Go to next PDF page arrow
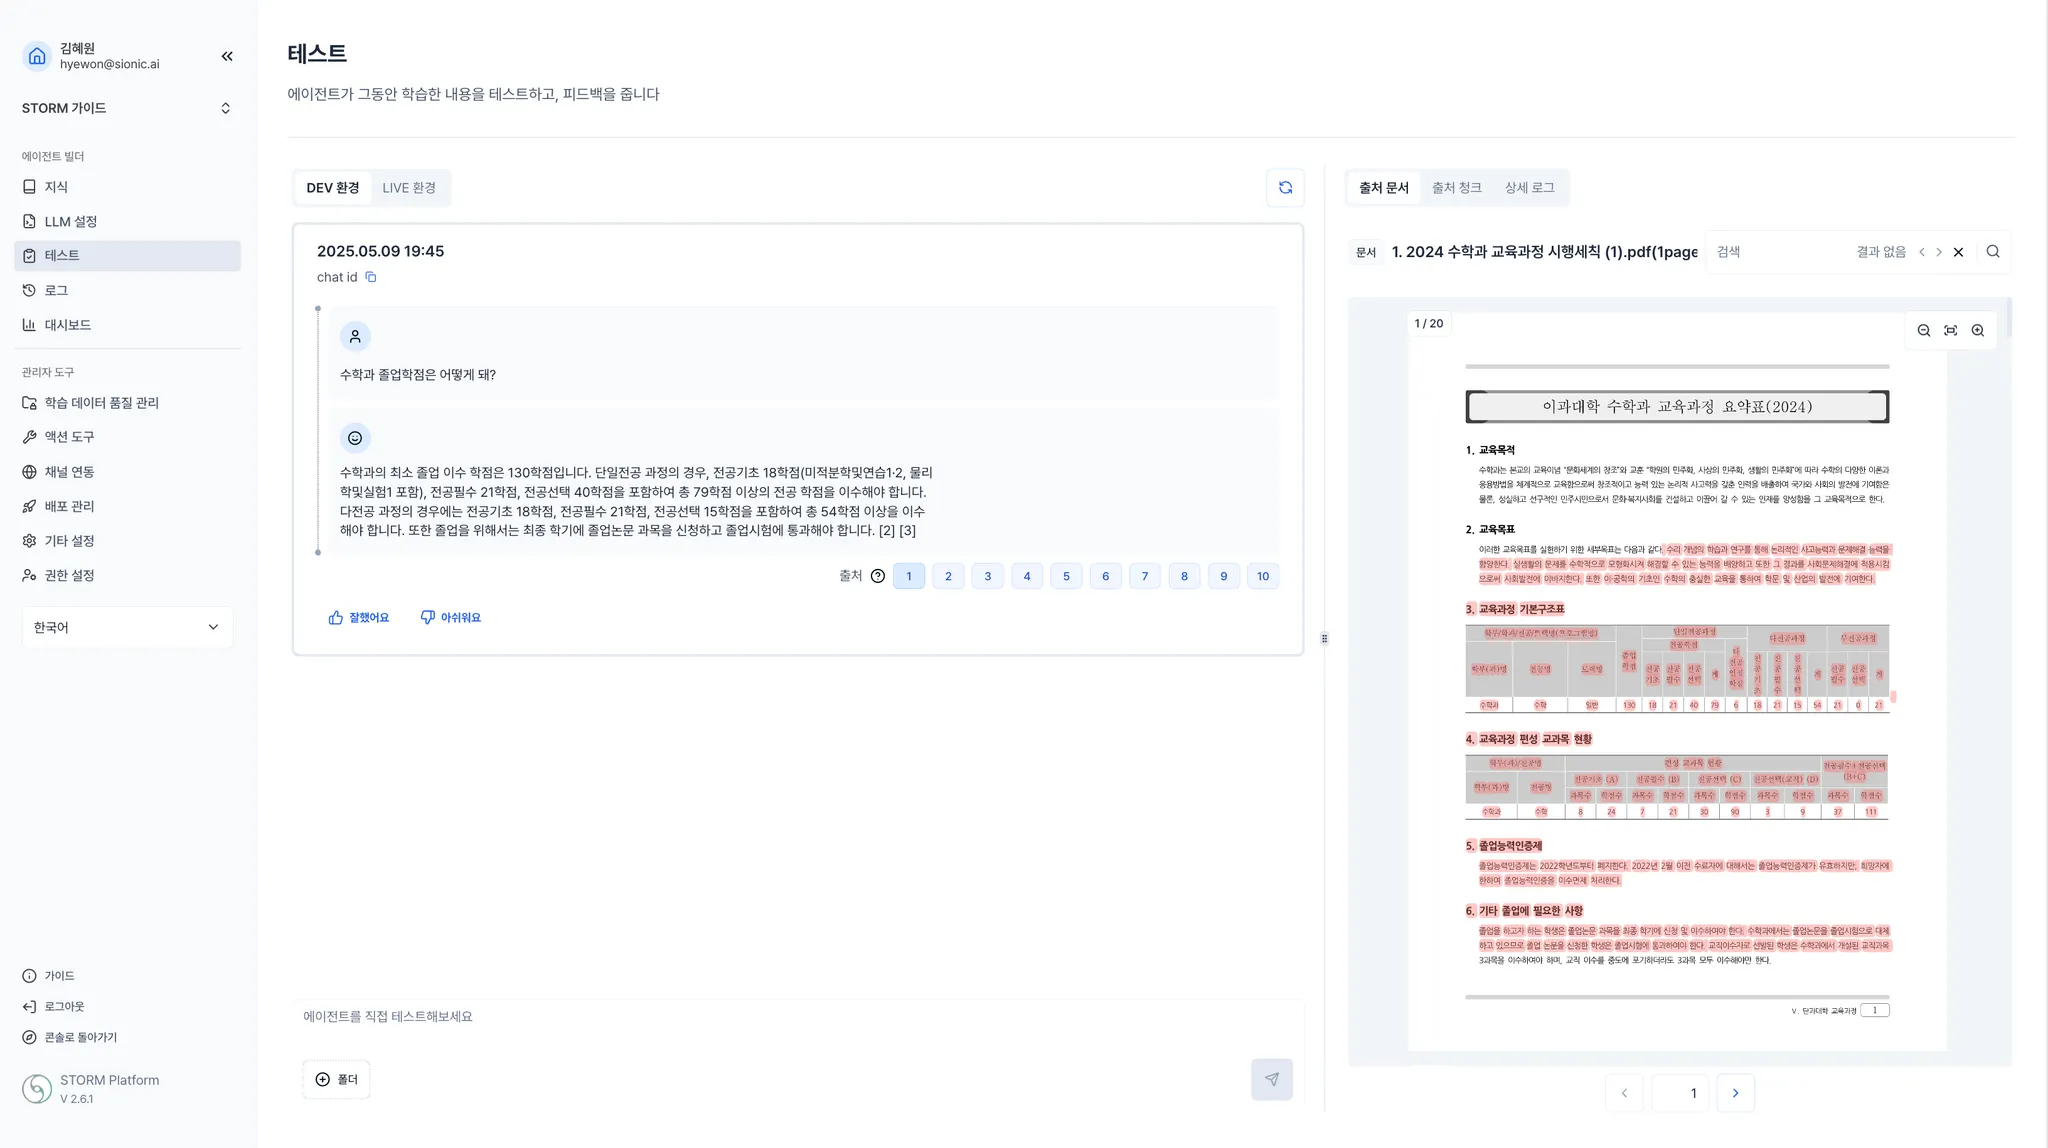The height and width of the screenshot is (1148, 2048). tap(1735, 1093)
